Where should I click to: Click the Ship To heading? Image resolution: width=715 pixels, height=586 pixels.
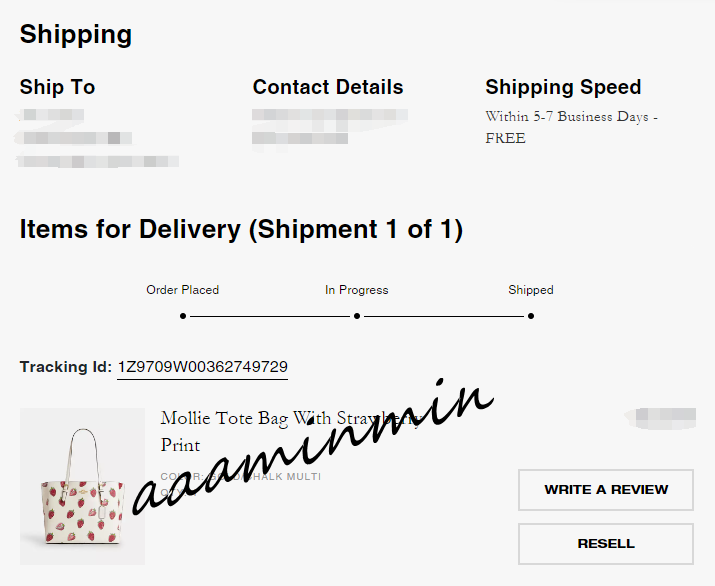[x=57, y=87]
